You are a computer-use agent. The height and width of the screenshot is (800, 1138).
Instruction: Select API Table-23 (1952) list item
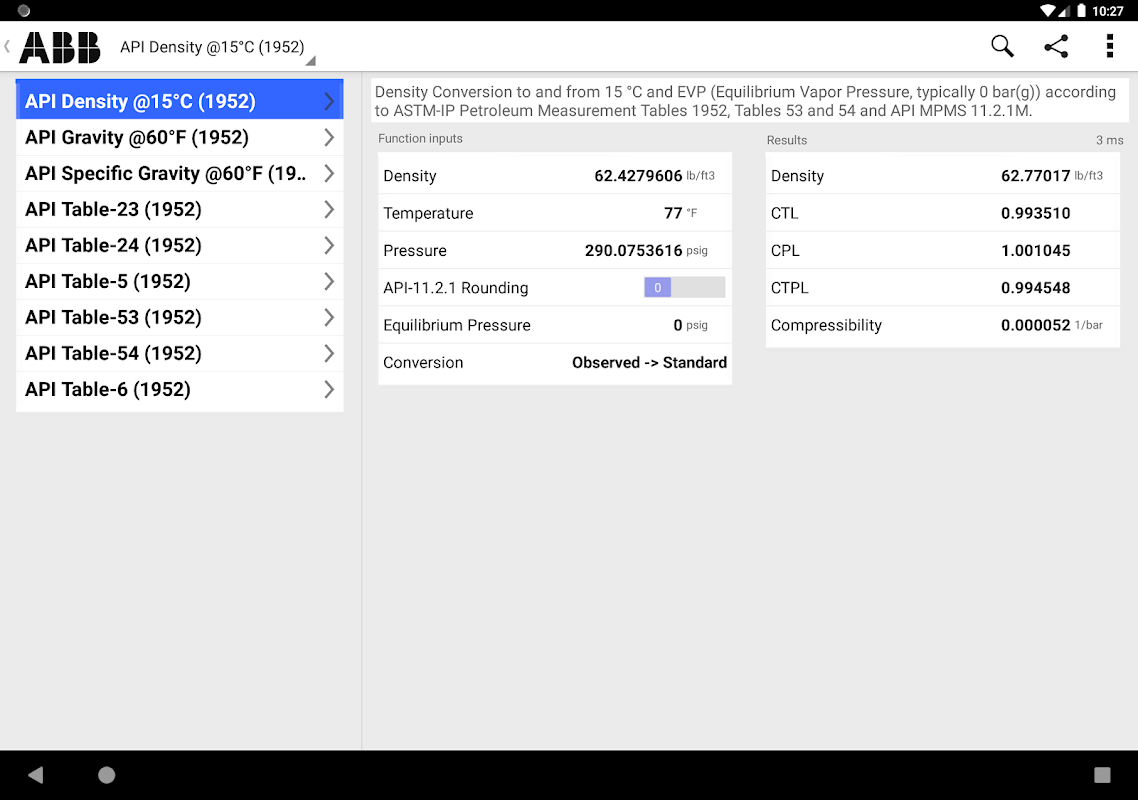coord(179,210)
